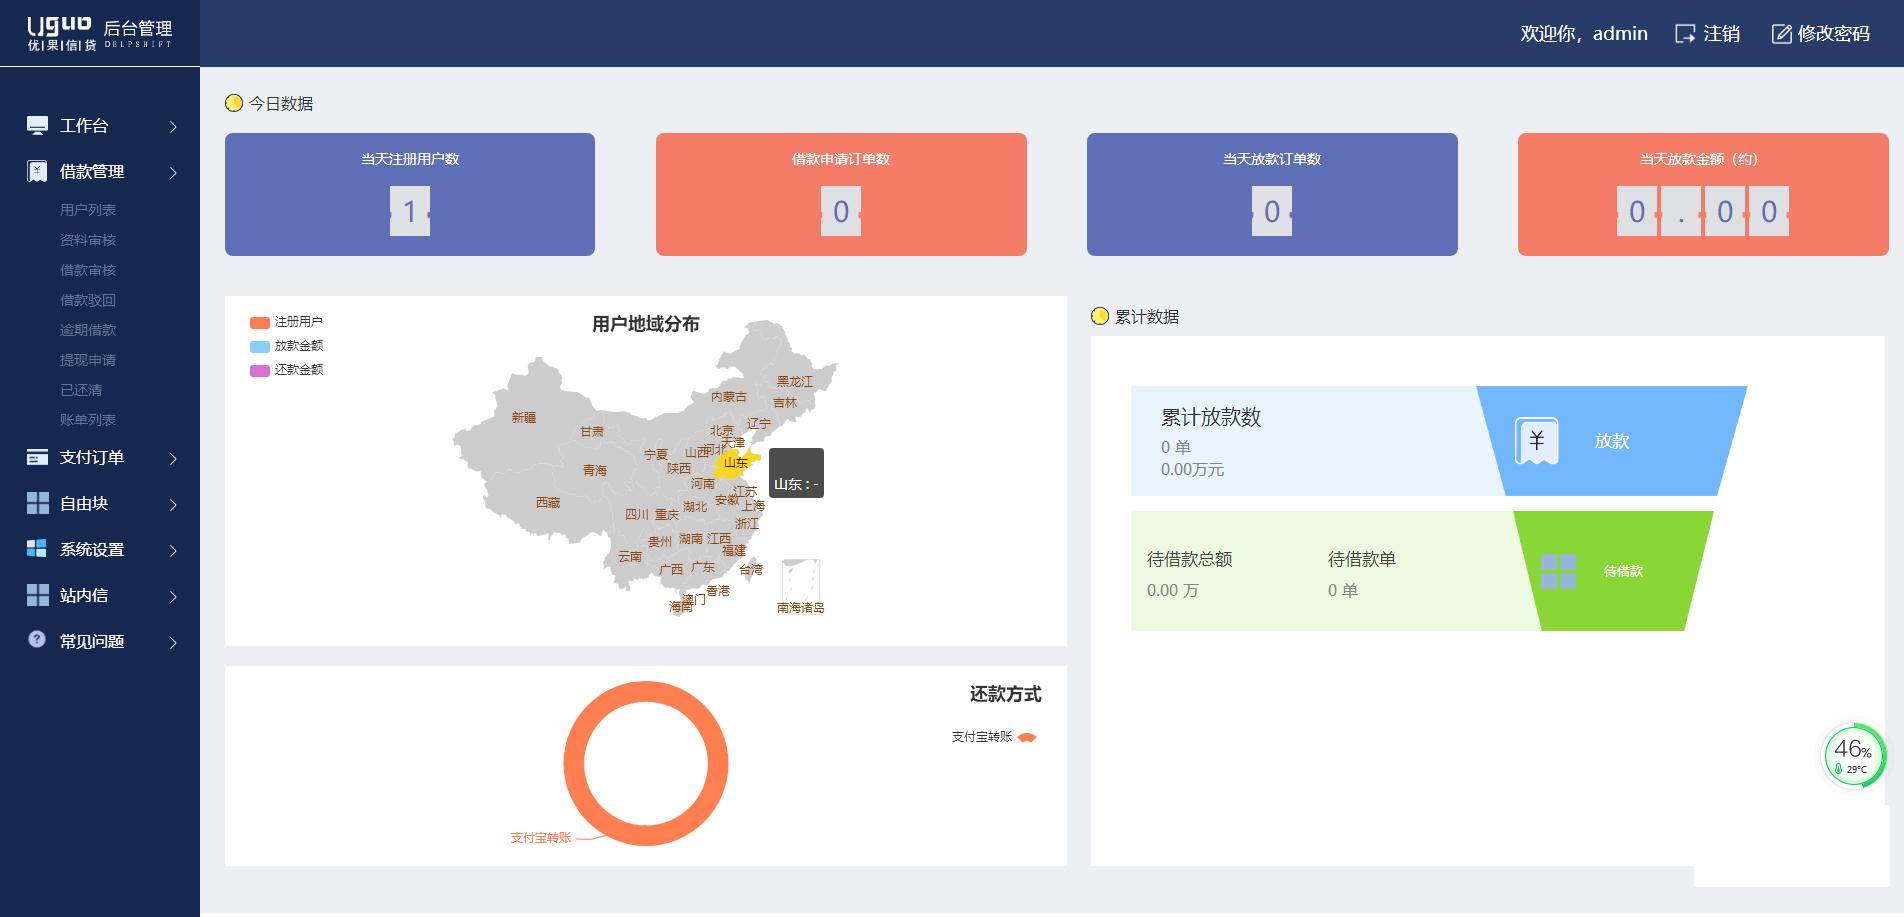Click the 46% temperature floating widget
This screenshot has width=1904, height=917.
point(1854,756)
